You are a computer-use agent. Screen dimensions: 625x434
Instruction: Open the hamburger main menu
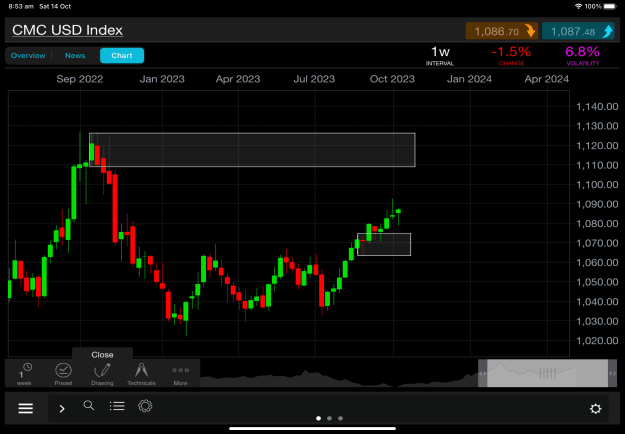pos(26,408)
